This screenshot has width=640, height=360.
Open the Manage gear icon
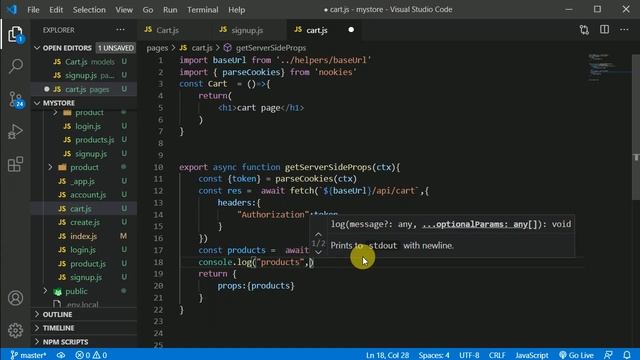click(16, 330)
